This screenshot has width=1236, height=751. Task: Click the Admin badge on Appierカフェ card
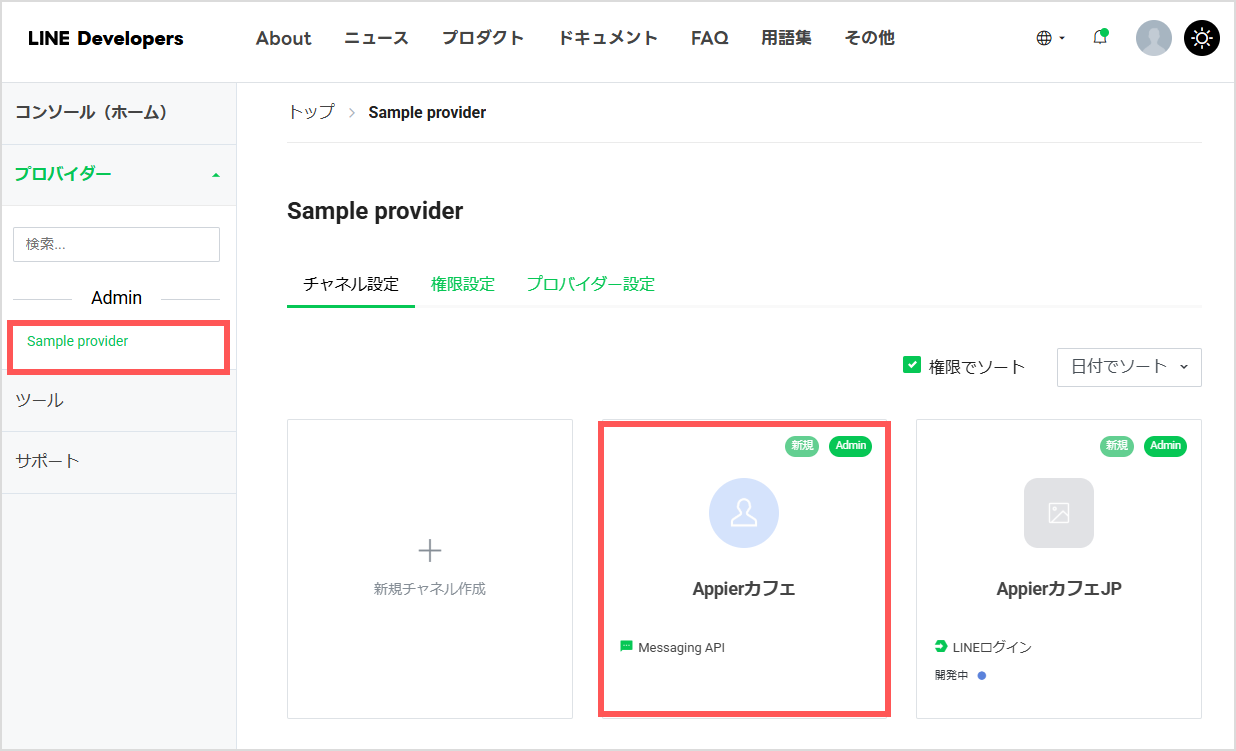coord(851,446)
